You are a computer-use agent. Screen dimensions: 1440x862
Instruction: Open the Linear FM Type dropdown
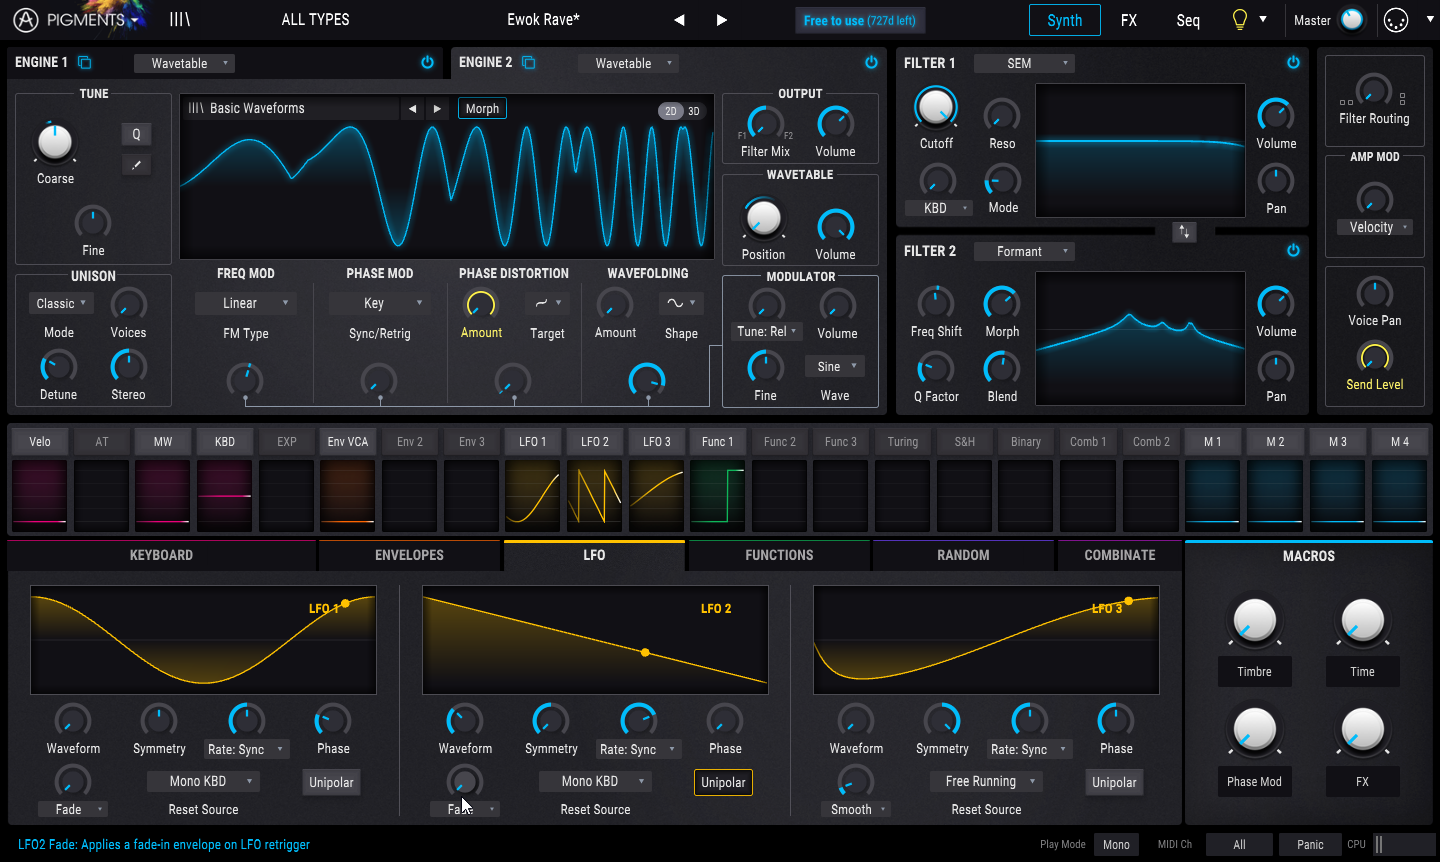(245, 303)
